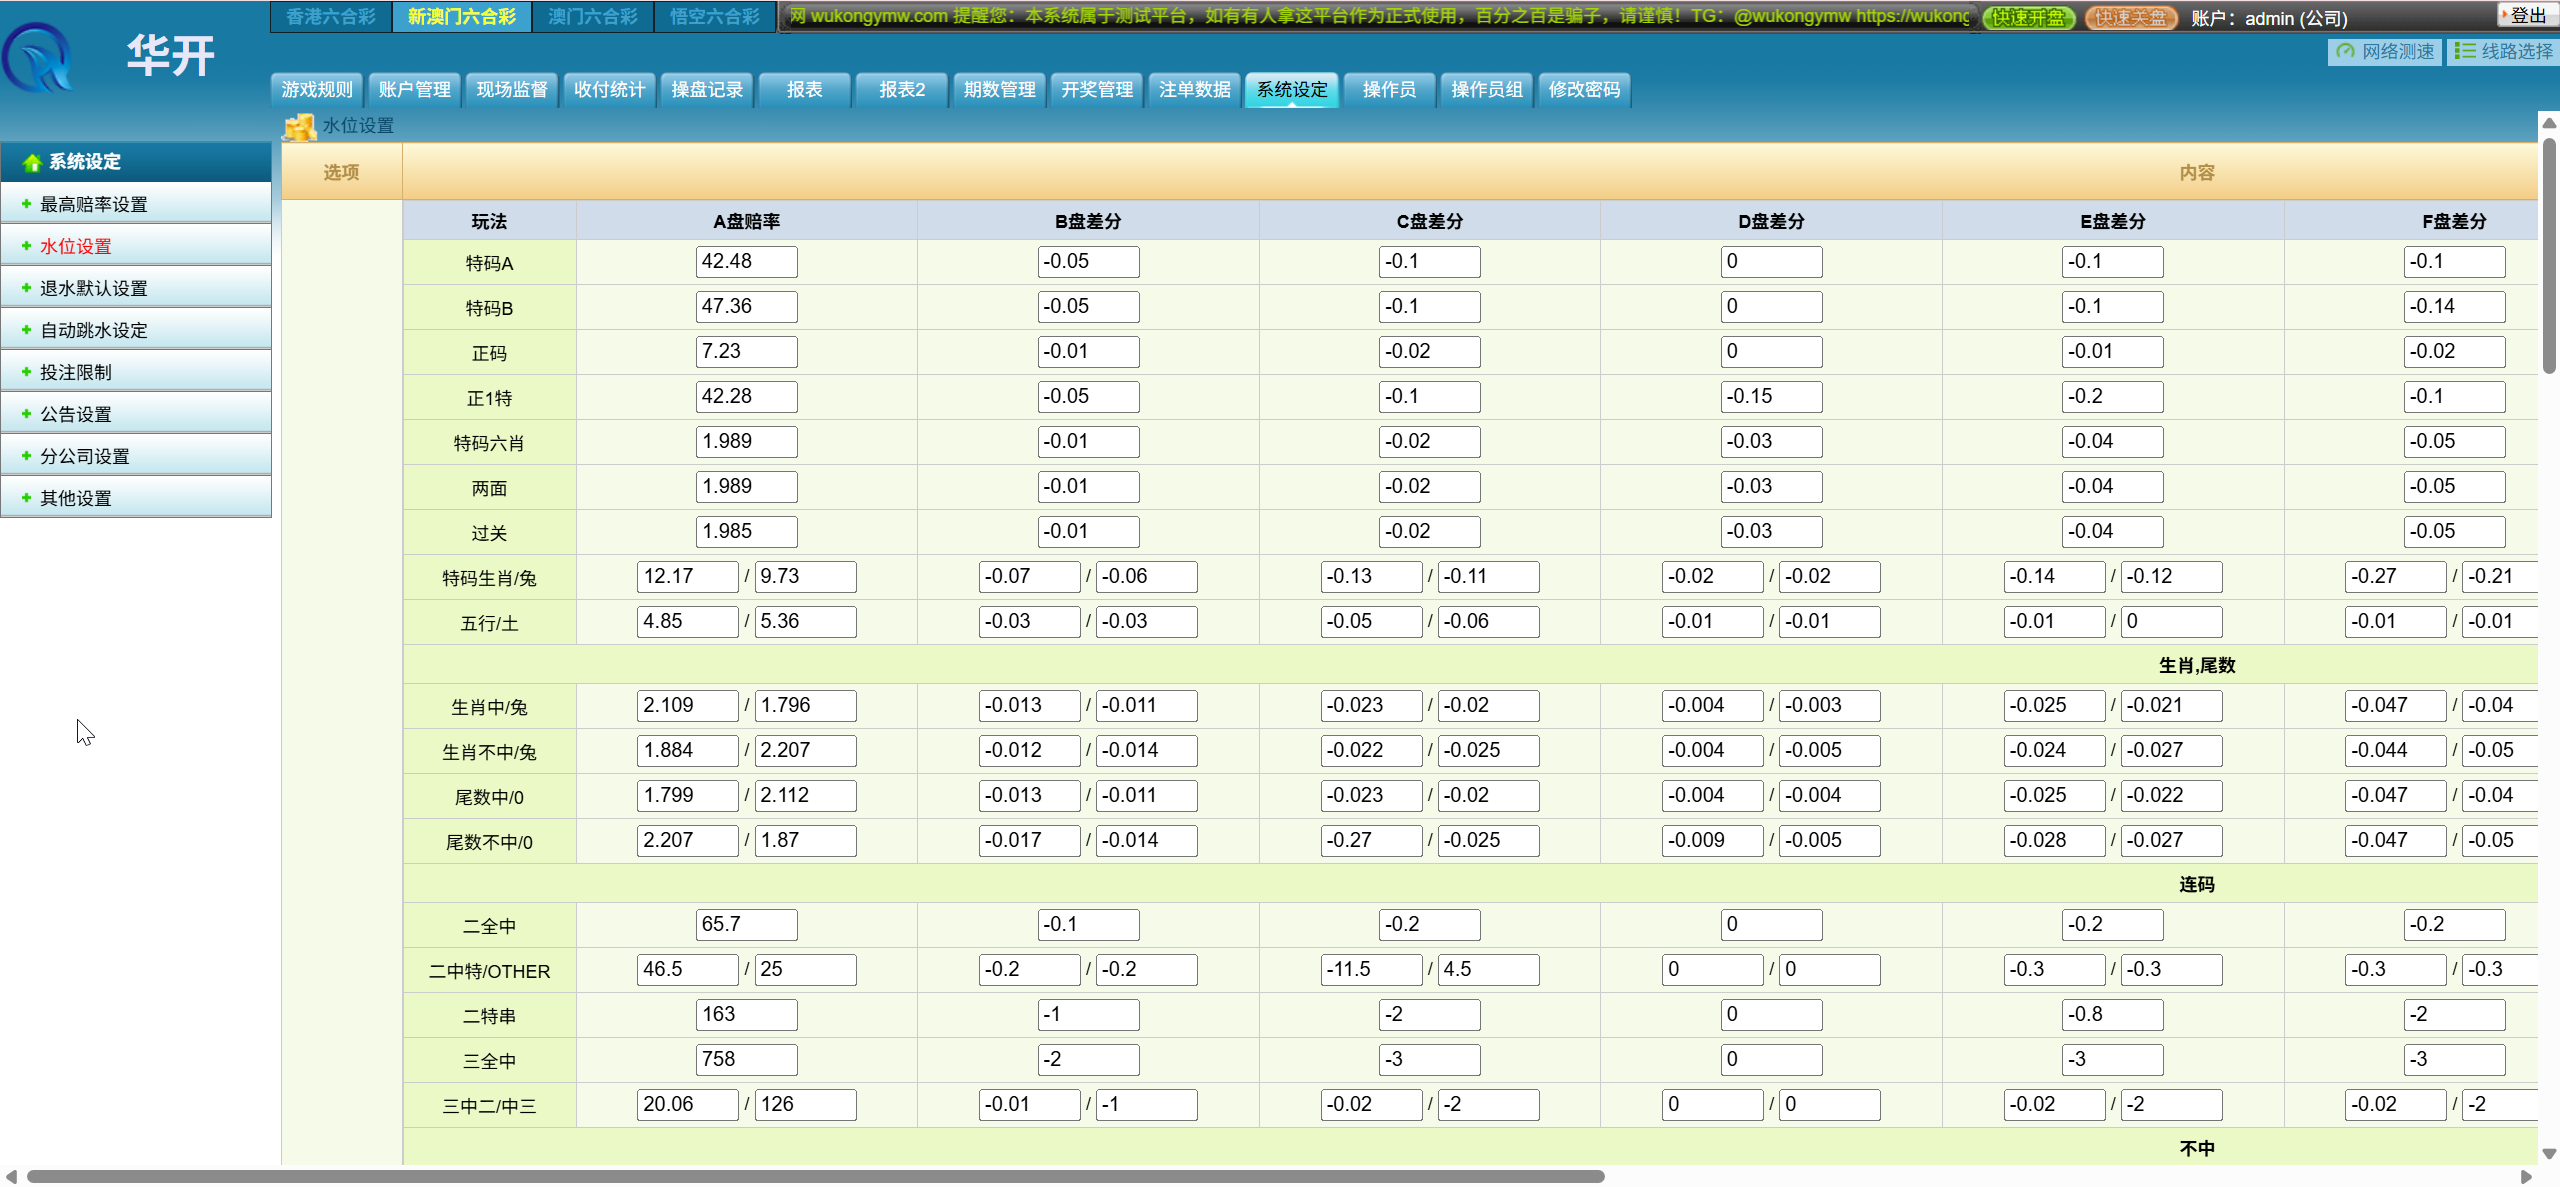This screenshot has width=2560, height=1187.
Task: Click the 三全中 A盘赔率 field 758
Action: click(746, 1060)
